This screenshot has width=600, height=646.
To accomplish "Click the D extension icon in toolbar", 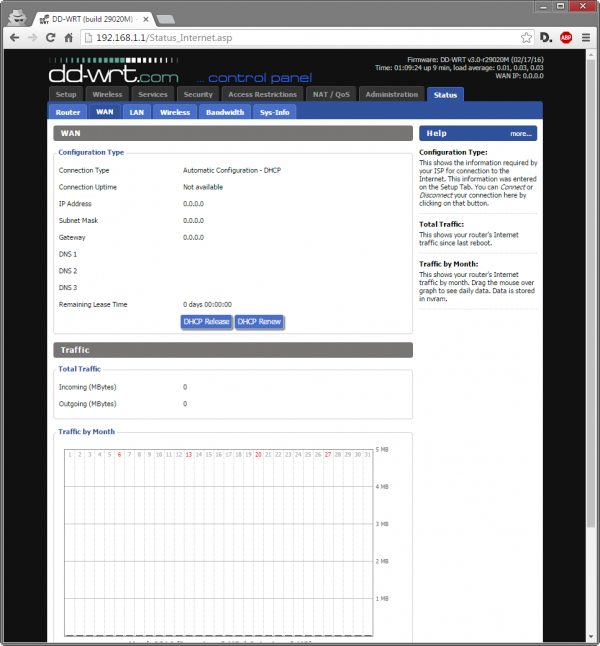I will point(545,37).
